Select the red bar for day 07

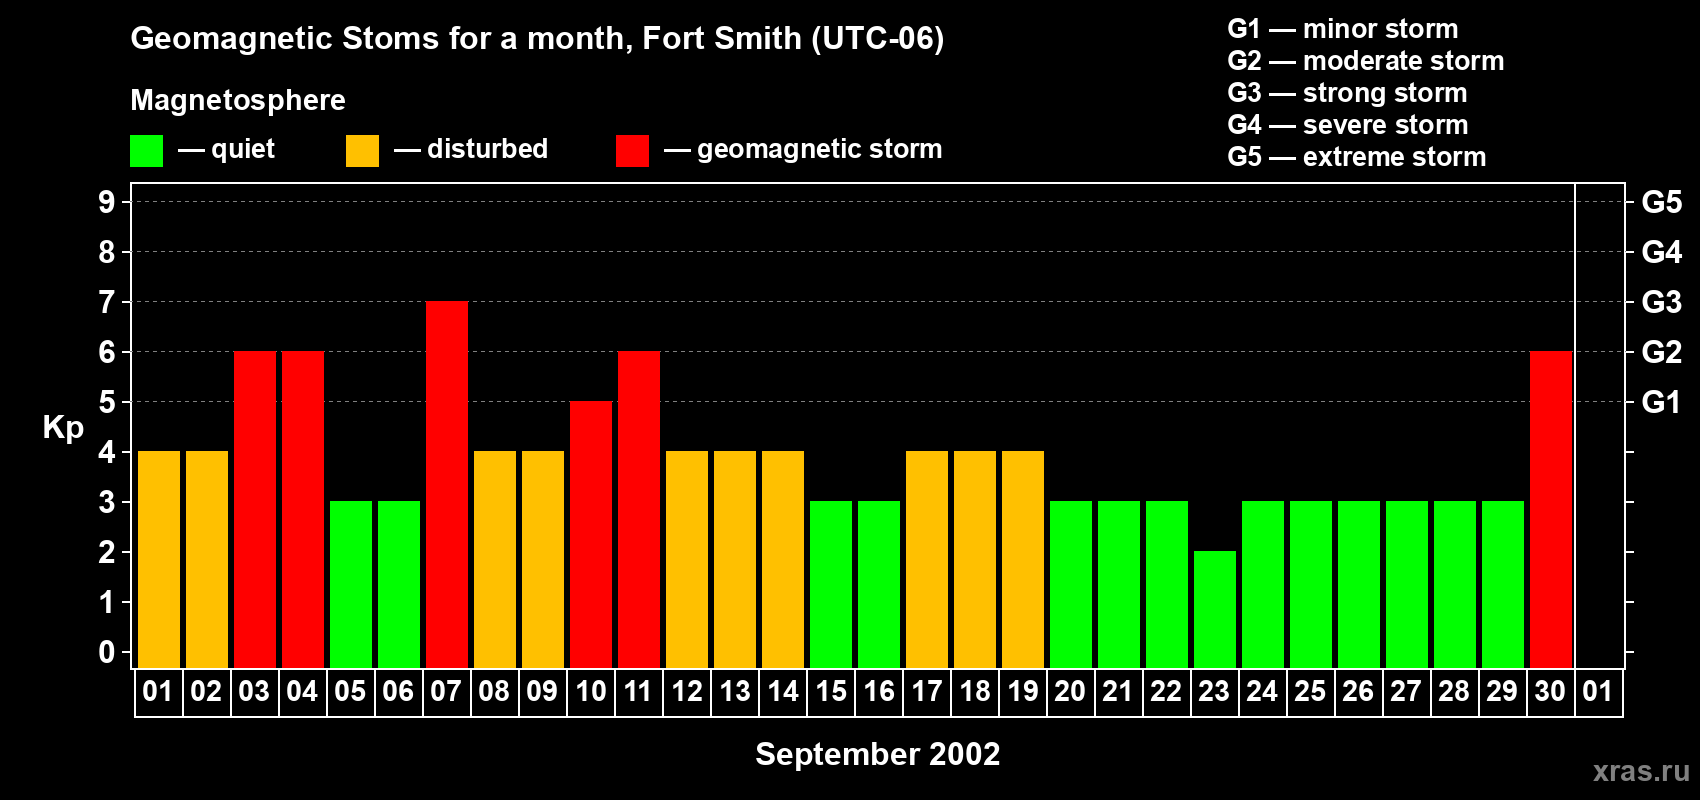tap(447, 485)
